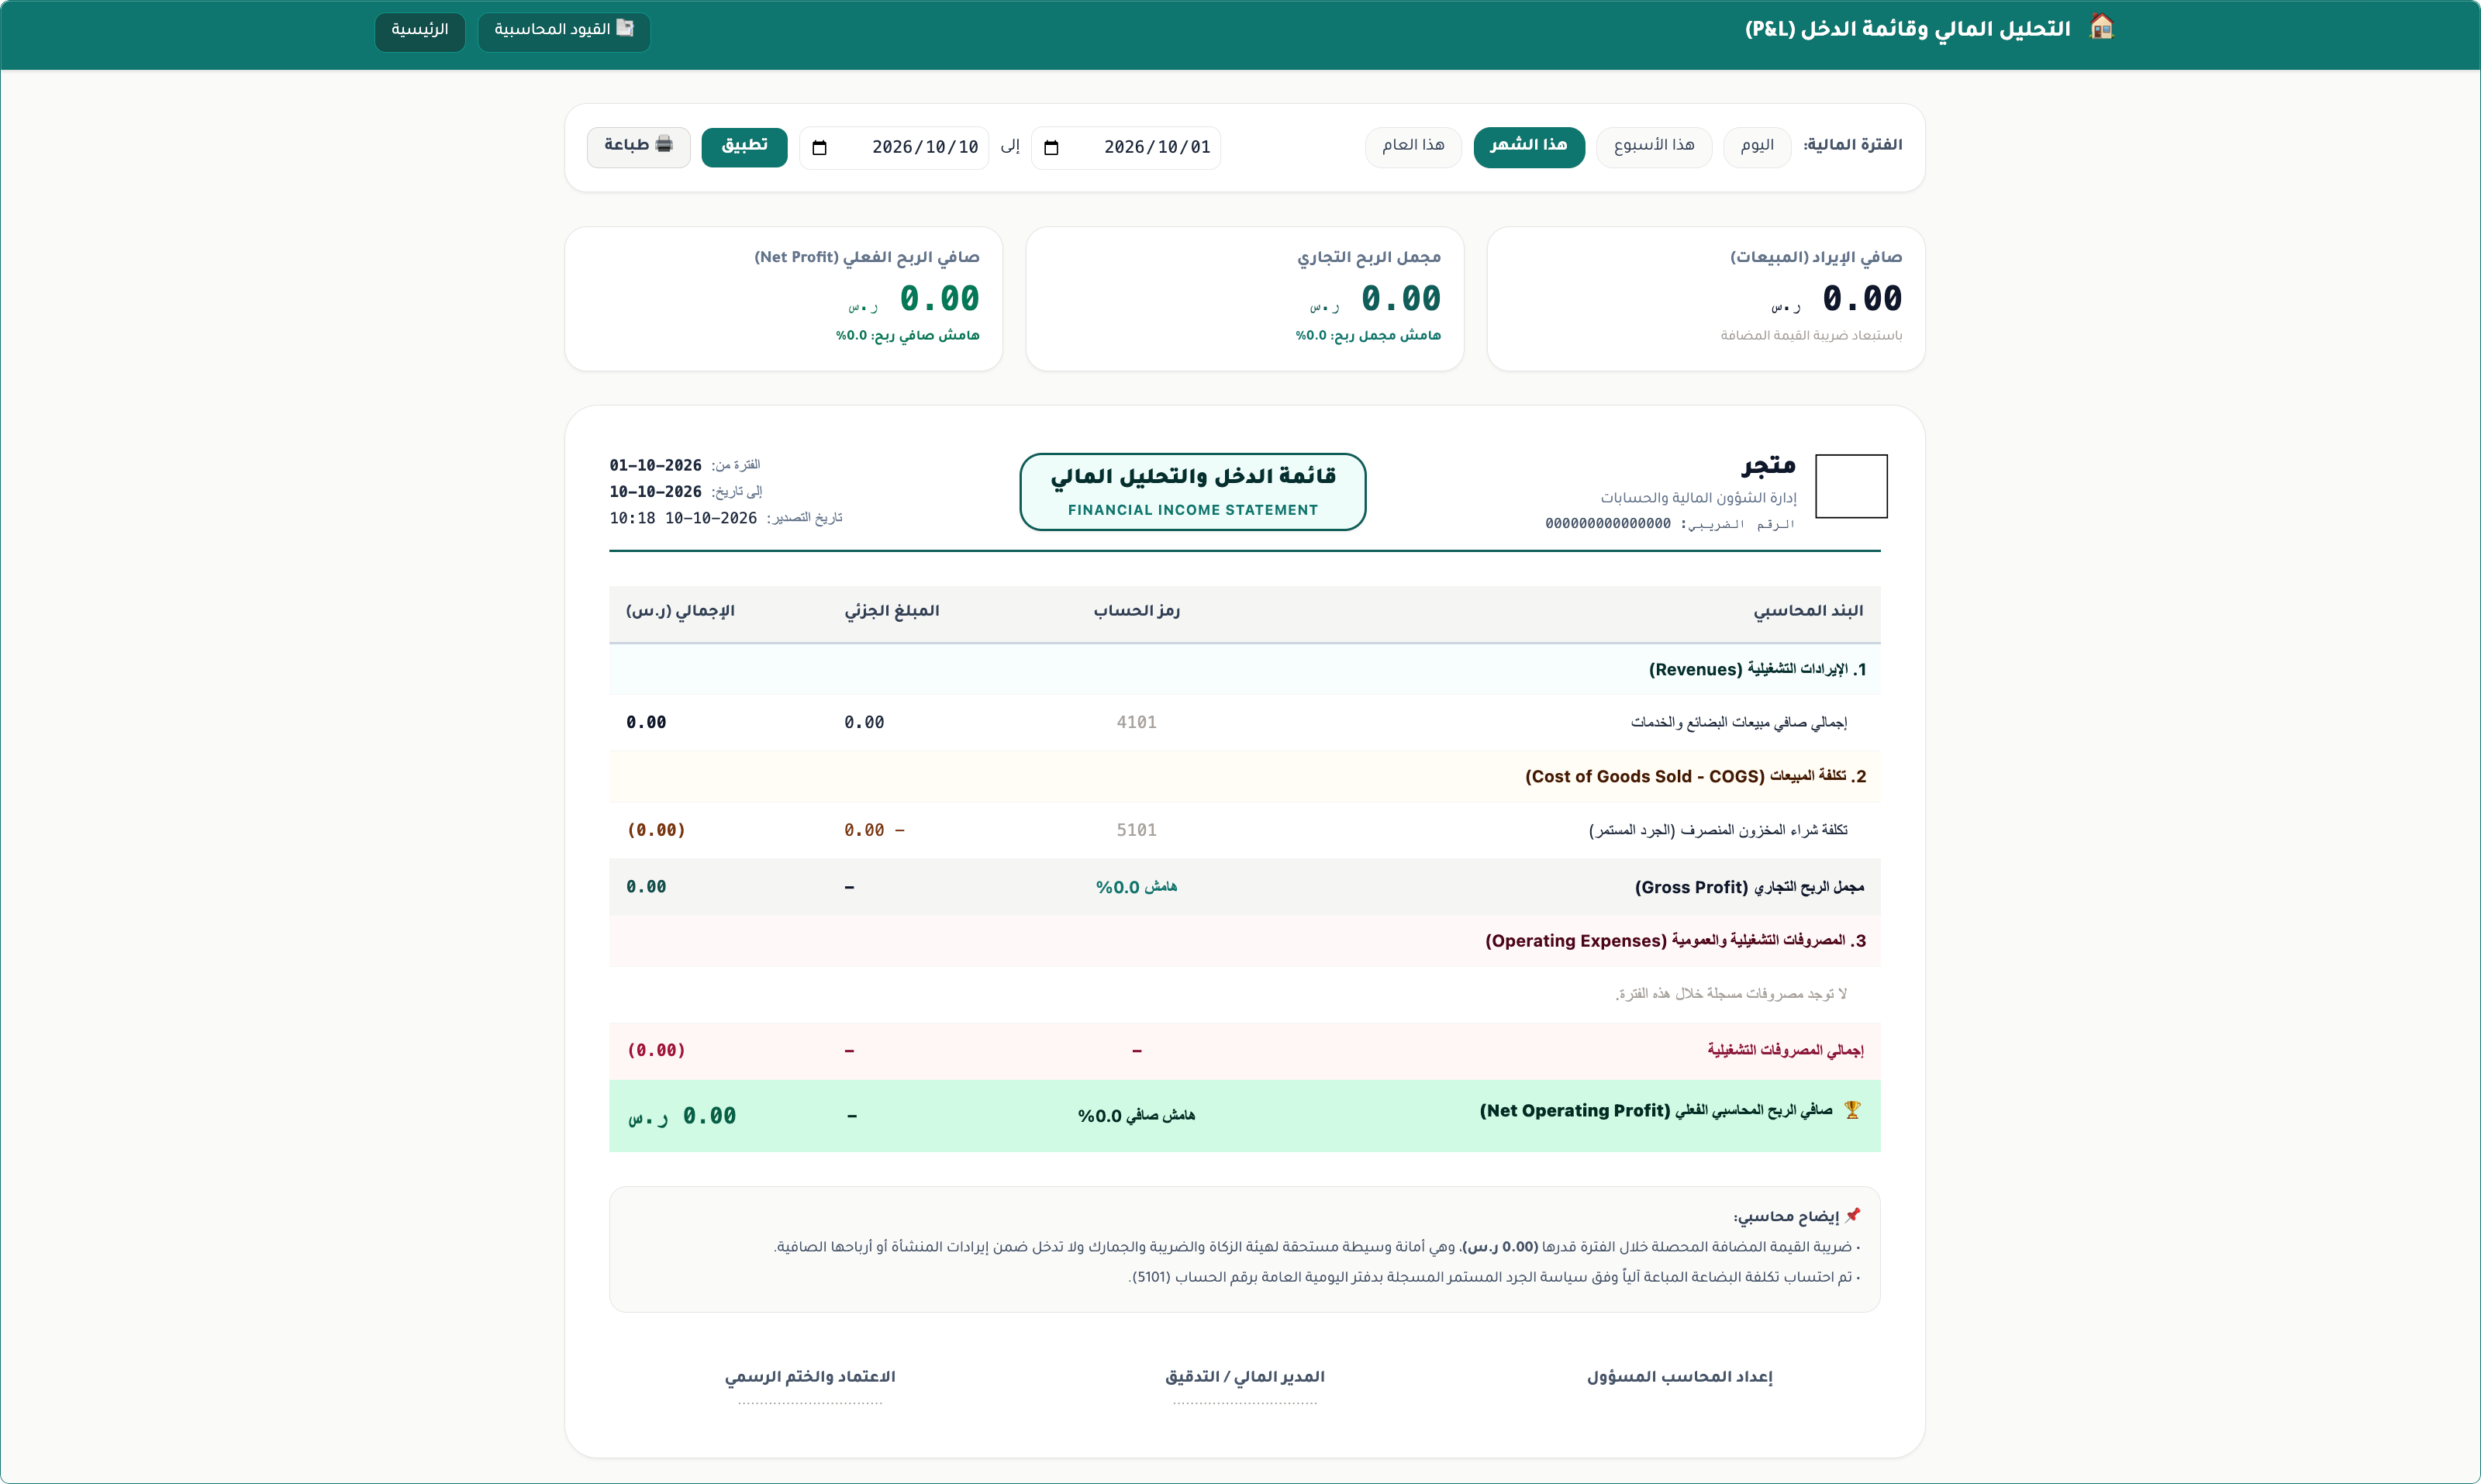Click the document icon in القيود المحاسبية

[625, 28]
